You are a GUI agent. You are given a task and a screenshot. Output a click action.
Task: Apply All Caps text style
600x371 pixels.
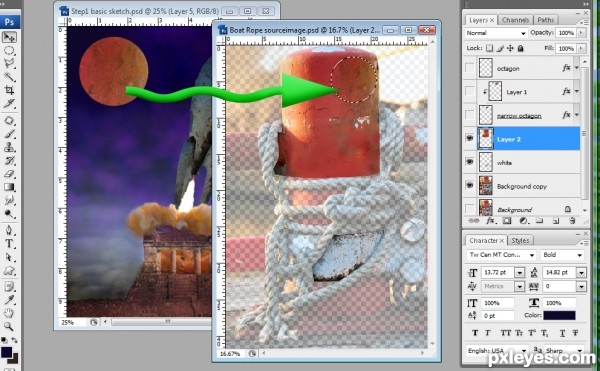pos(506,333)
